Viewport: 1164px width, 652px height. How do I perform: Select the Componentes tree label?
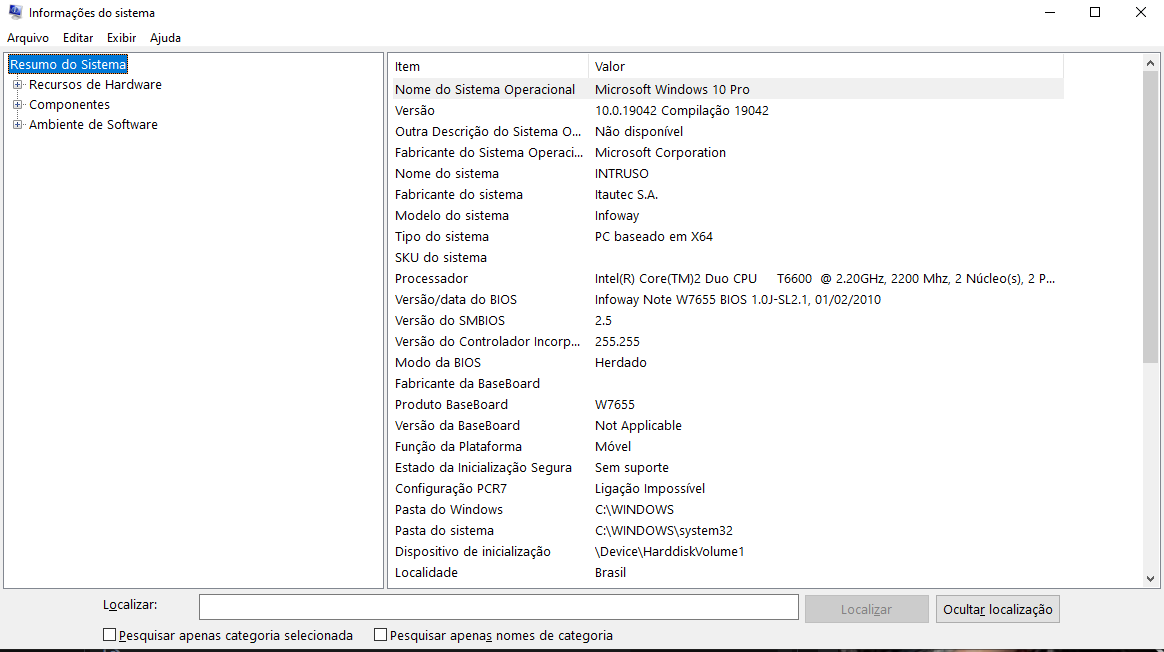[69, 105]
